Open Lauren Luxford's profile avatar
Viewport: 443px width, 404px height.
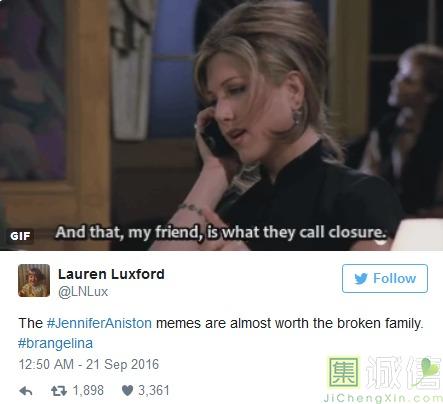[x=34, y=280]
